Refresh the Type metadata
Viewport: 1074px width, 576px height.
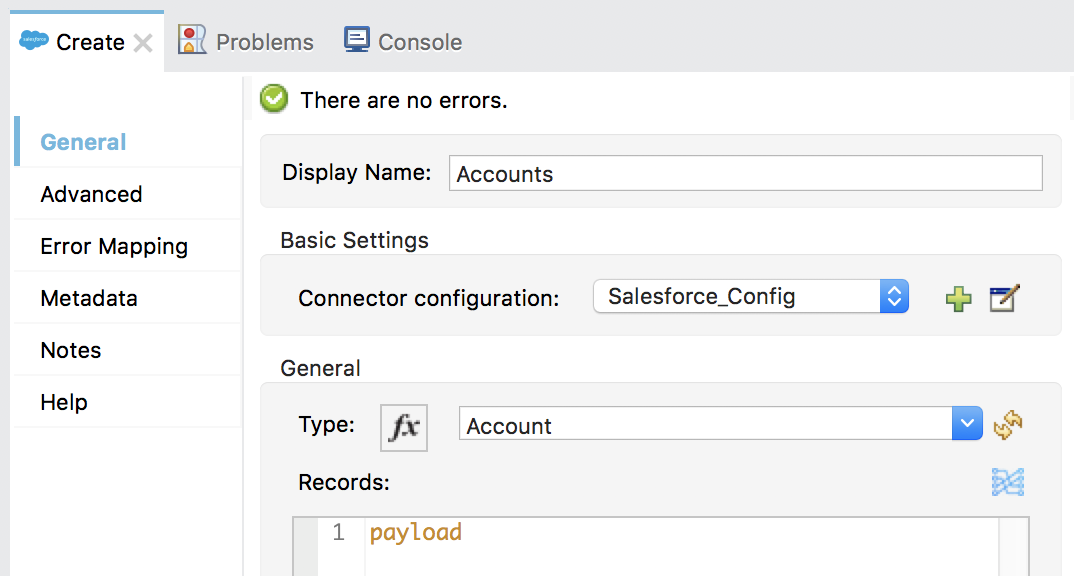pyautogui.click(x=1008, y=425)
